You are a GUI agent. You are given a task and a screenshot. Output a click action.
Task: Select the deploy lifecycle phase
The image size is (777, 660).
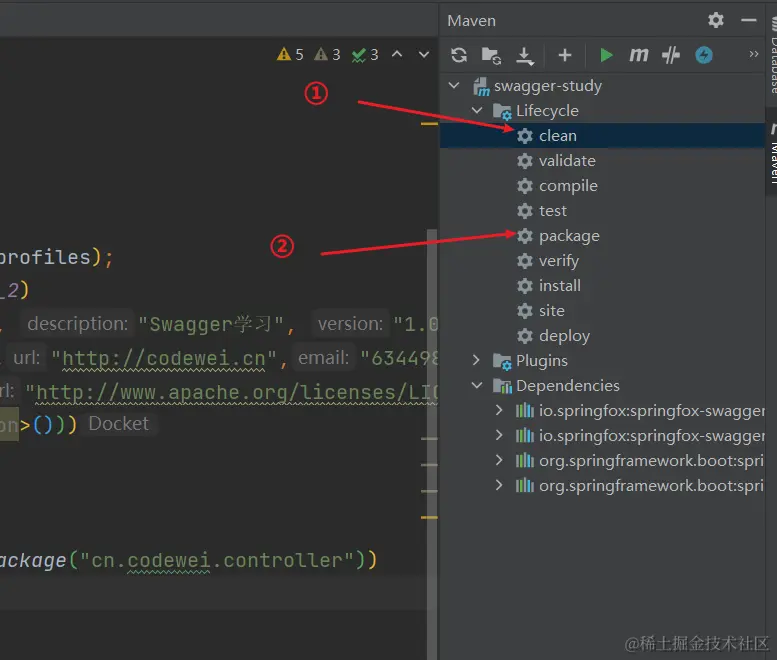coord(602,335)
